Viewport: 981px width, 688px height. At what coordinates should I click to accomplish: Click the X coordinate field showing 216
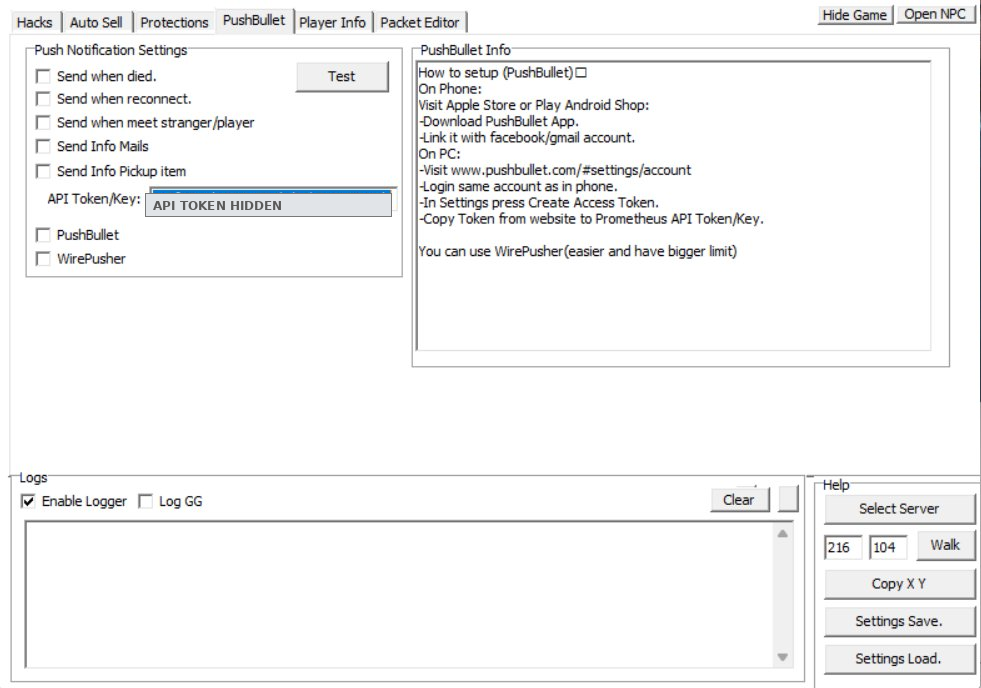[x=843, y=548]
